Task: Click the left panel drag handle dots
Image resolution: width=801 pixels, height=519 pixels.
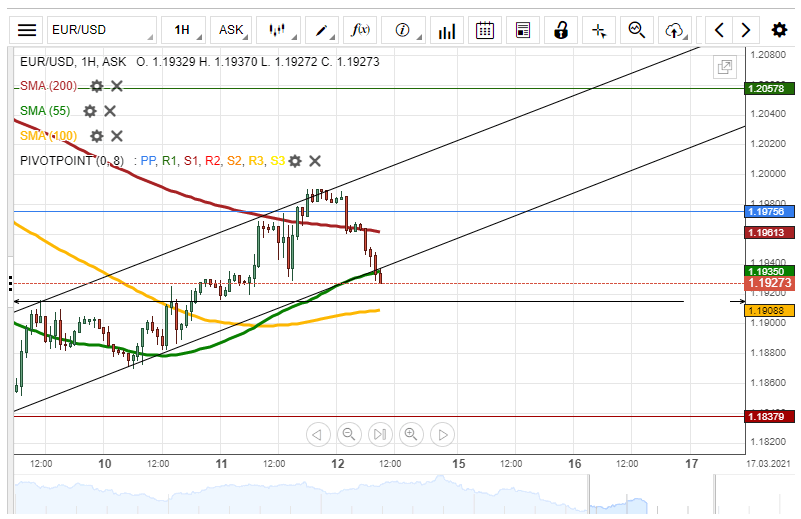Action: 10,283
